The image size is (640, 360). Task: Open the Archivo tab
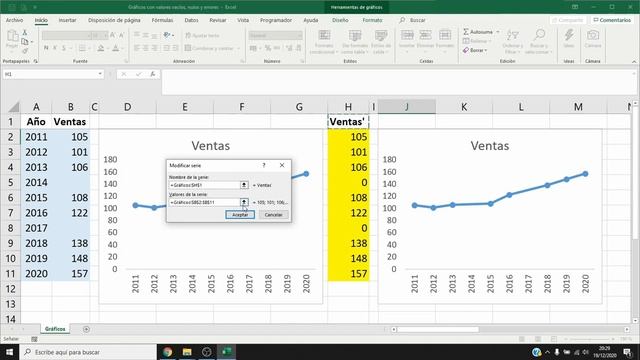click(14, 20)
